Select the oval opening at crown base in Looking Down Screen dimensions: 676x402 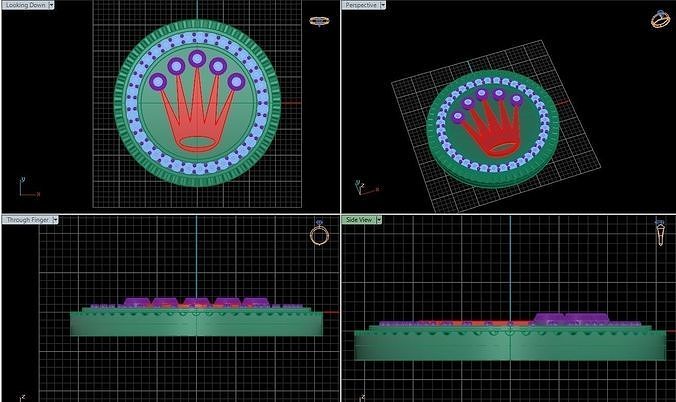[x=197, y=142]
